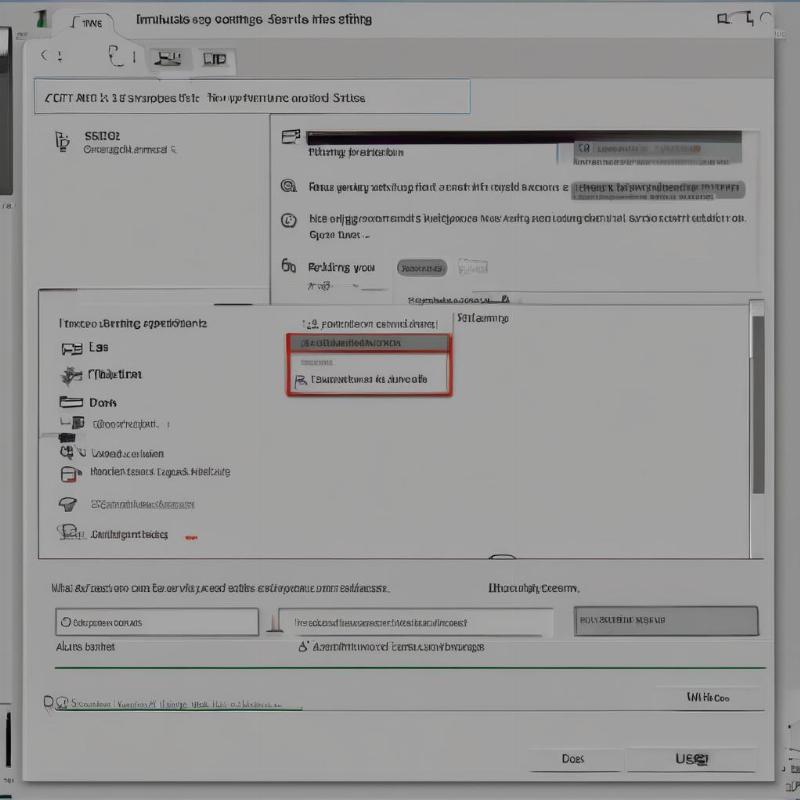Select the radio option in bottom-left field
This screenshot has height=800, width=800.
click(66, 622)
